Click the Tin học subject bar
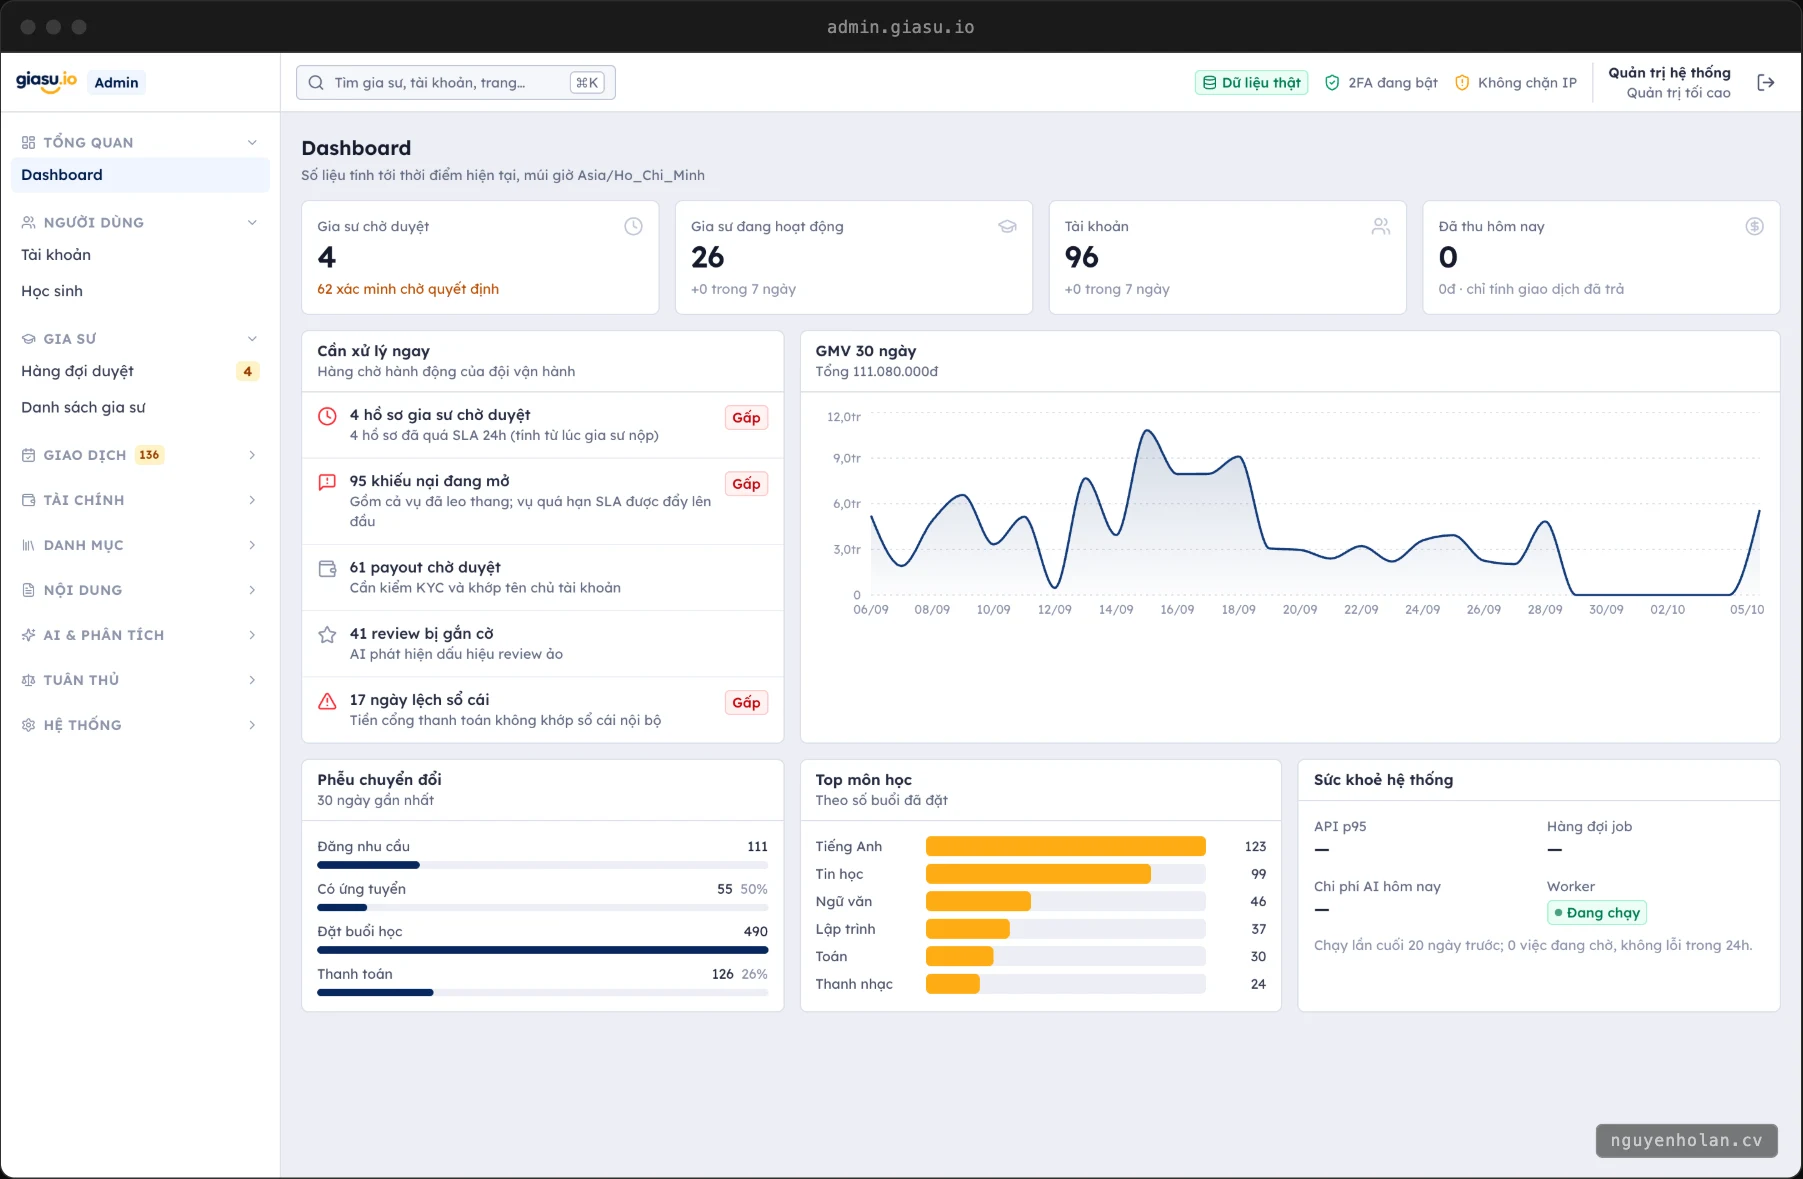Image resolution: width=1803 pixels, height=1179 pixels. 1065,874
